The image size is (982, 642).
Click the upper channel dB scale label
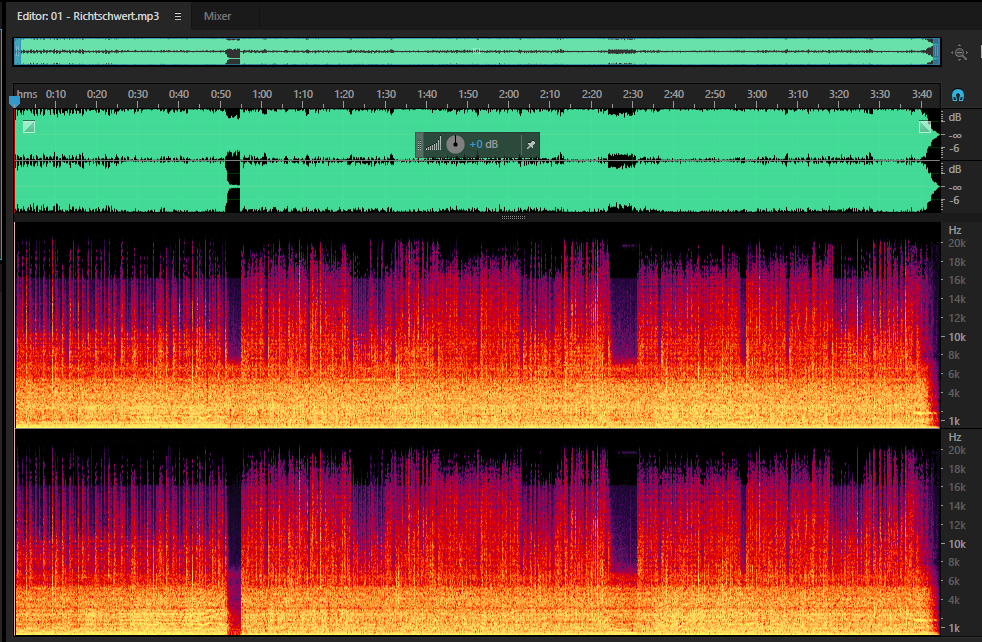point(954,117)
